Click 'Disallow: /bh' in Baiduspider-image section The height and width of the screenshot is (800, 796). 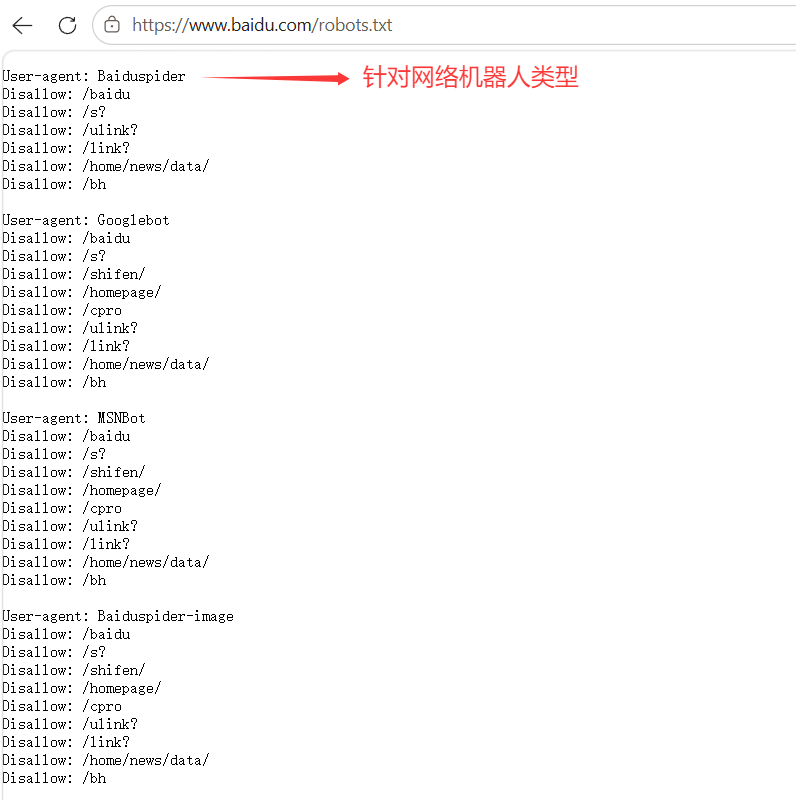[x=54, y=778]
